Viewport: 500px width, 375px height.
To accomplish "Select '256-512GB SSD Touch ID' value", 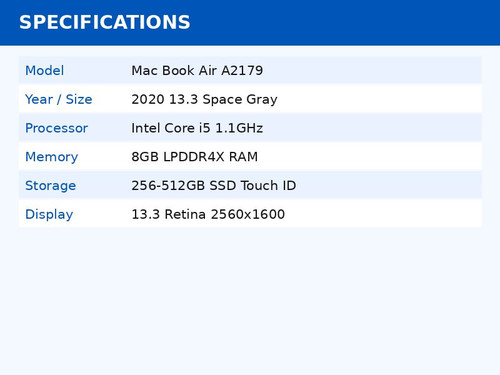I will click(x=214, y=186).
